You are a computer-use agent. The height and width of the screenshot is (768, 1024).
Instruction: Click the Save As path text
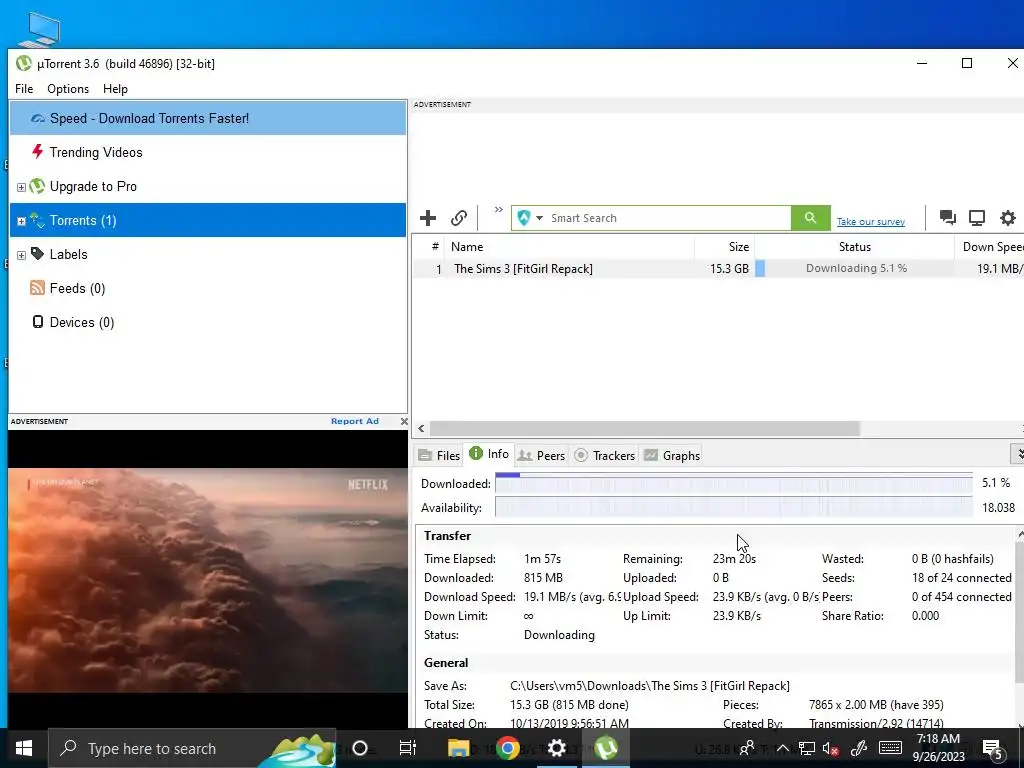click(x=650, y=686)
